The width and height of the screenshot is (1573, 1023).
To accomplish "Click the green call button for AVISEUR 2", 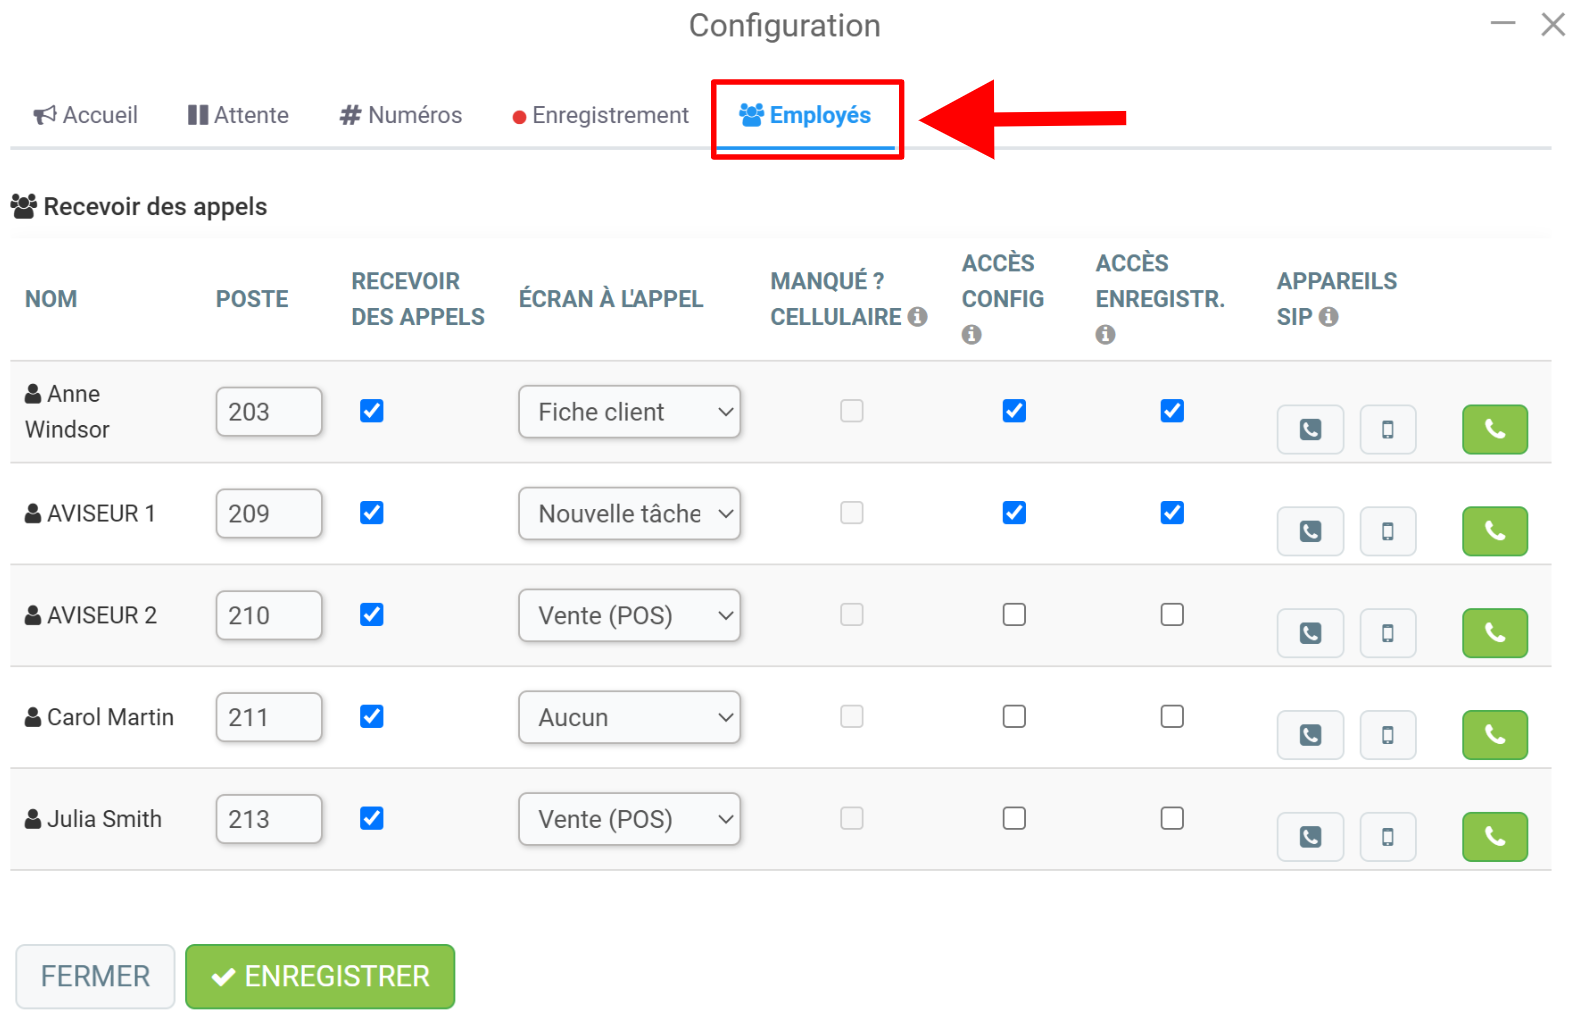I will (x=1494, y=633).
